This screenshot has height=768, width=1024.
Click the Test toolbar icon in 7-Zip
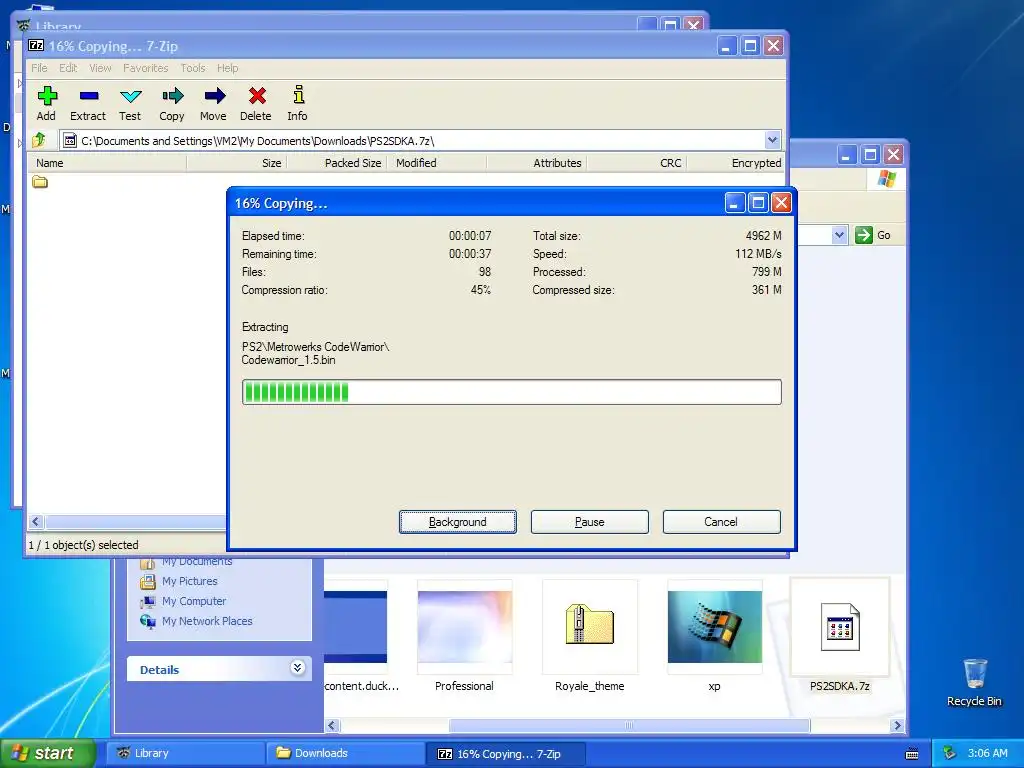tap(130, 103)
